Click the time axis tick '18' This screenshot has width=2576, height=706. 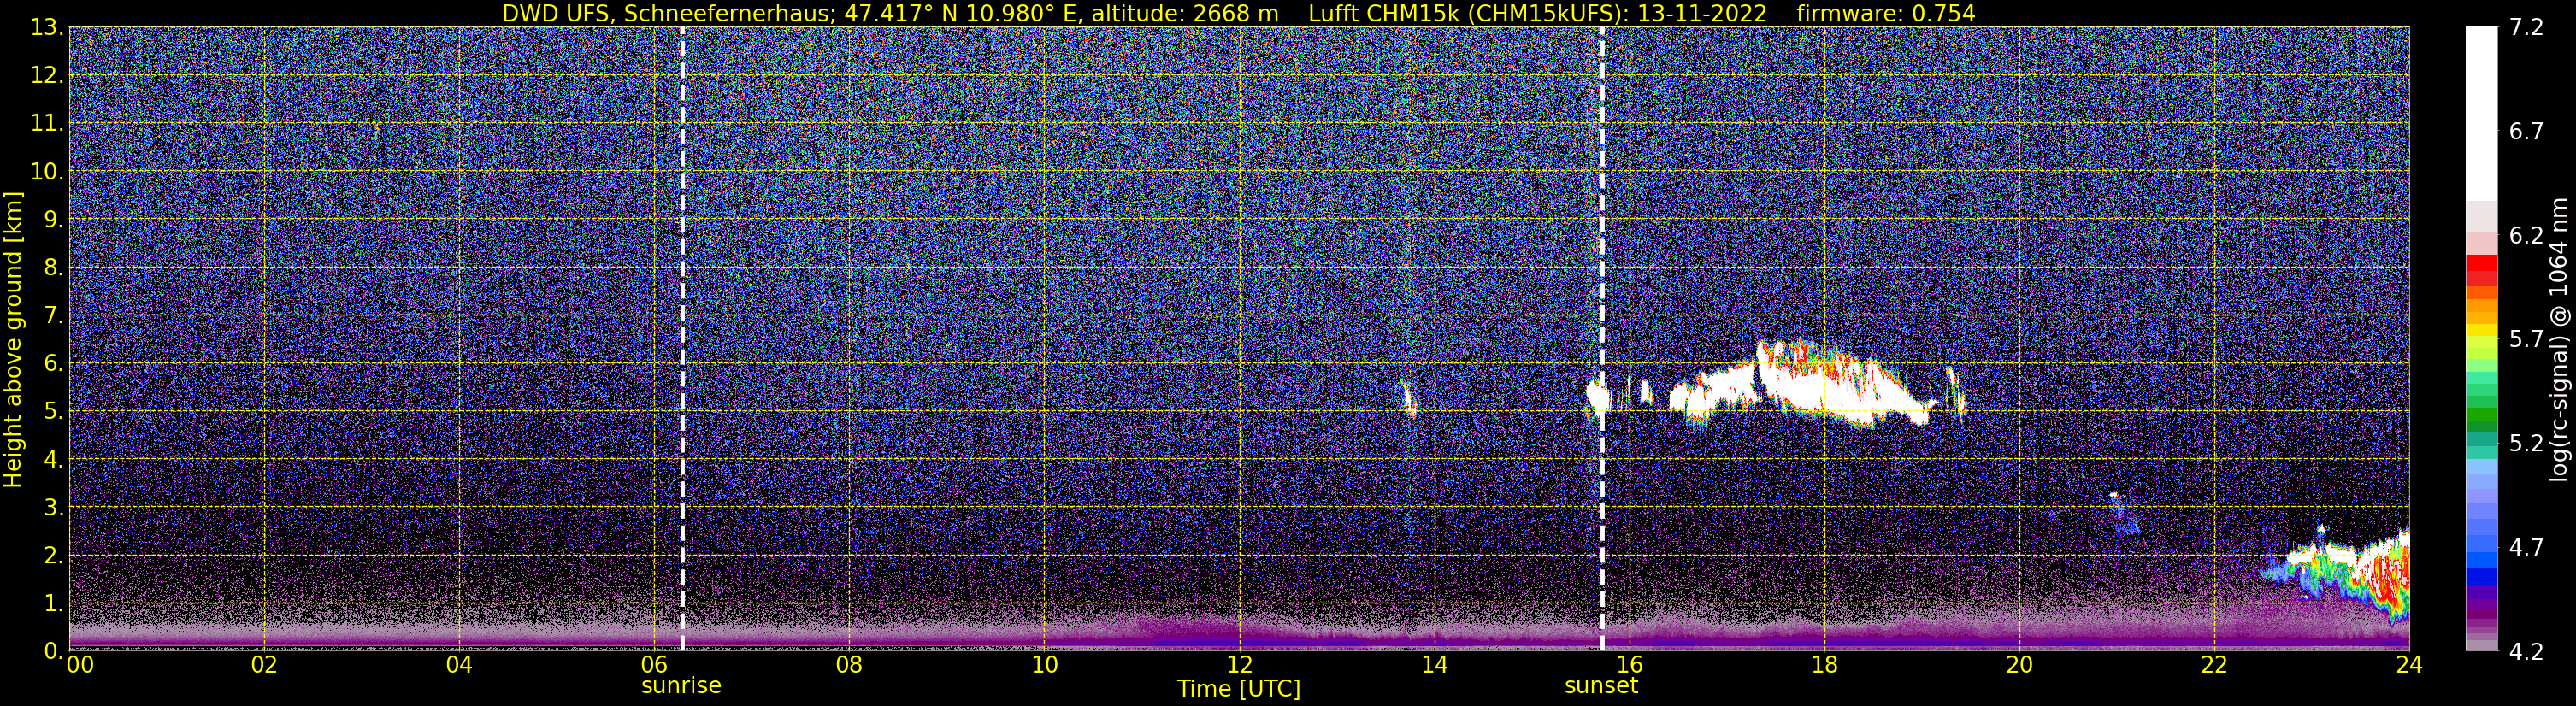(x=1824, y=666)
